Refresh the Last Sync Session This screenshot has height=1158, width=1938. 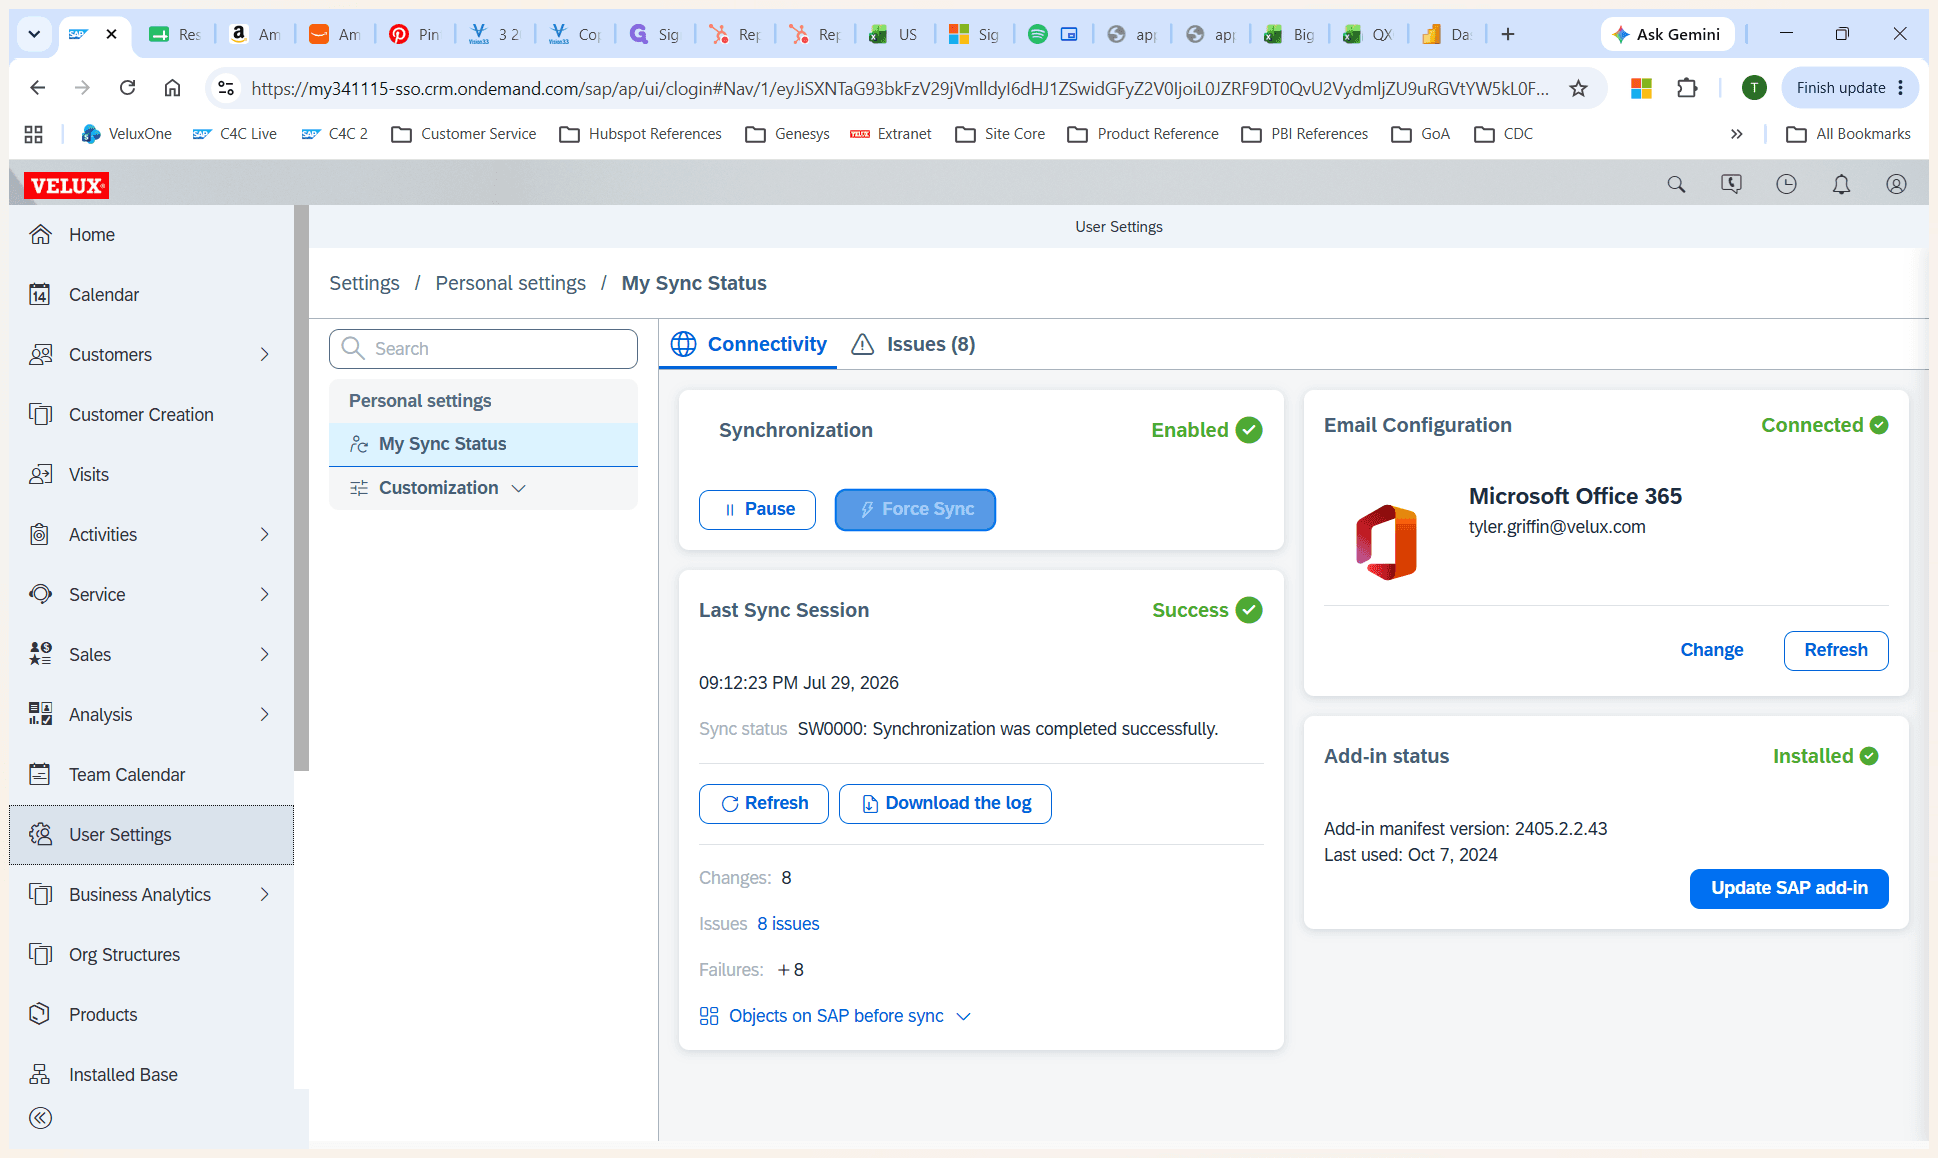(764, 804)
